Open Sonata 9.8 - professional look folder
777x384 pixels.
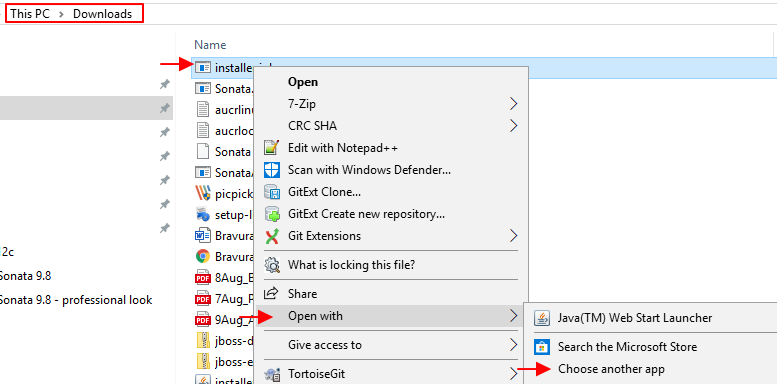pyautogui.click(x=75, y=300)
